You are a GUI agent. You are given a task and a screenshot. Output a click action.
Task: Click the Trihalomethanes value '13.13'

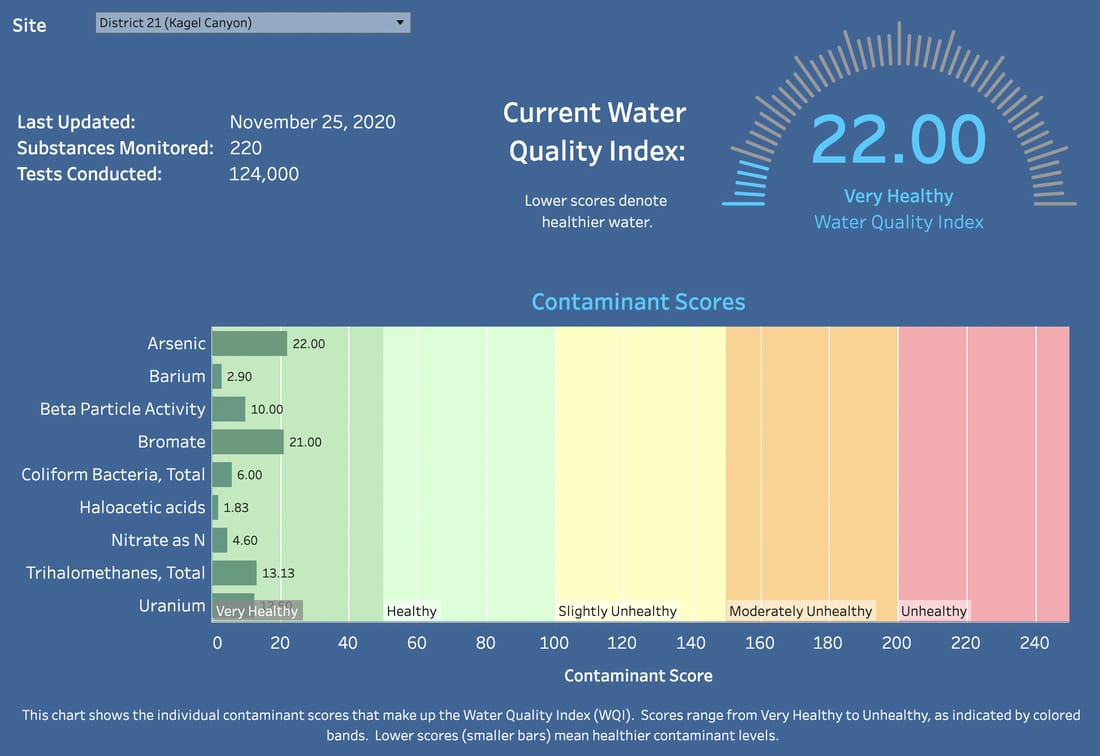(278, 573)
